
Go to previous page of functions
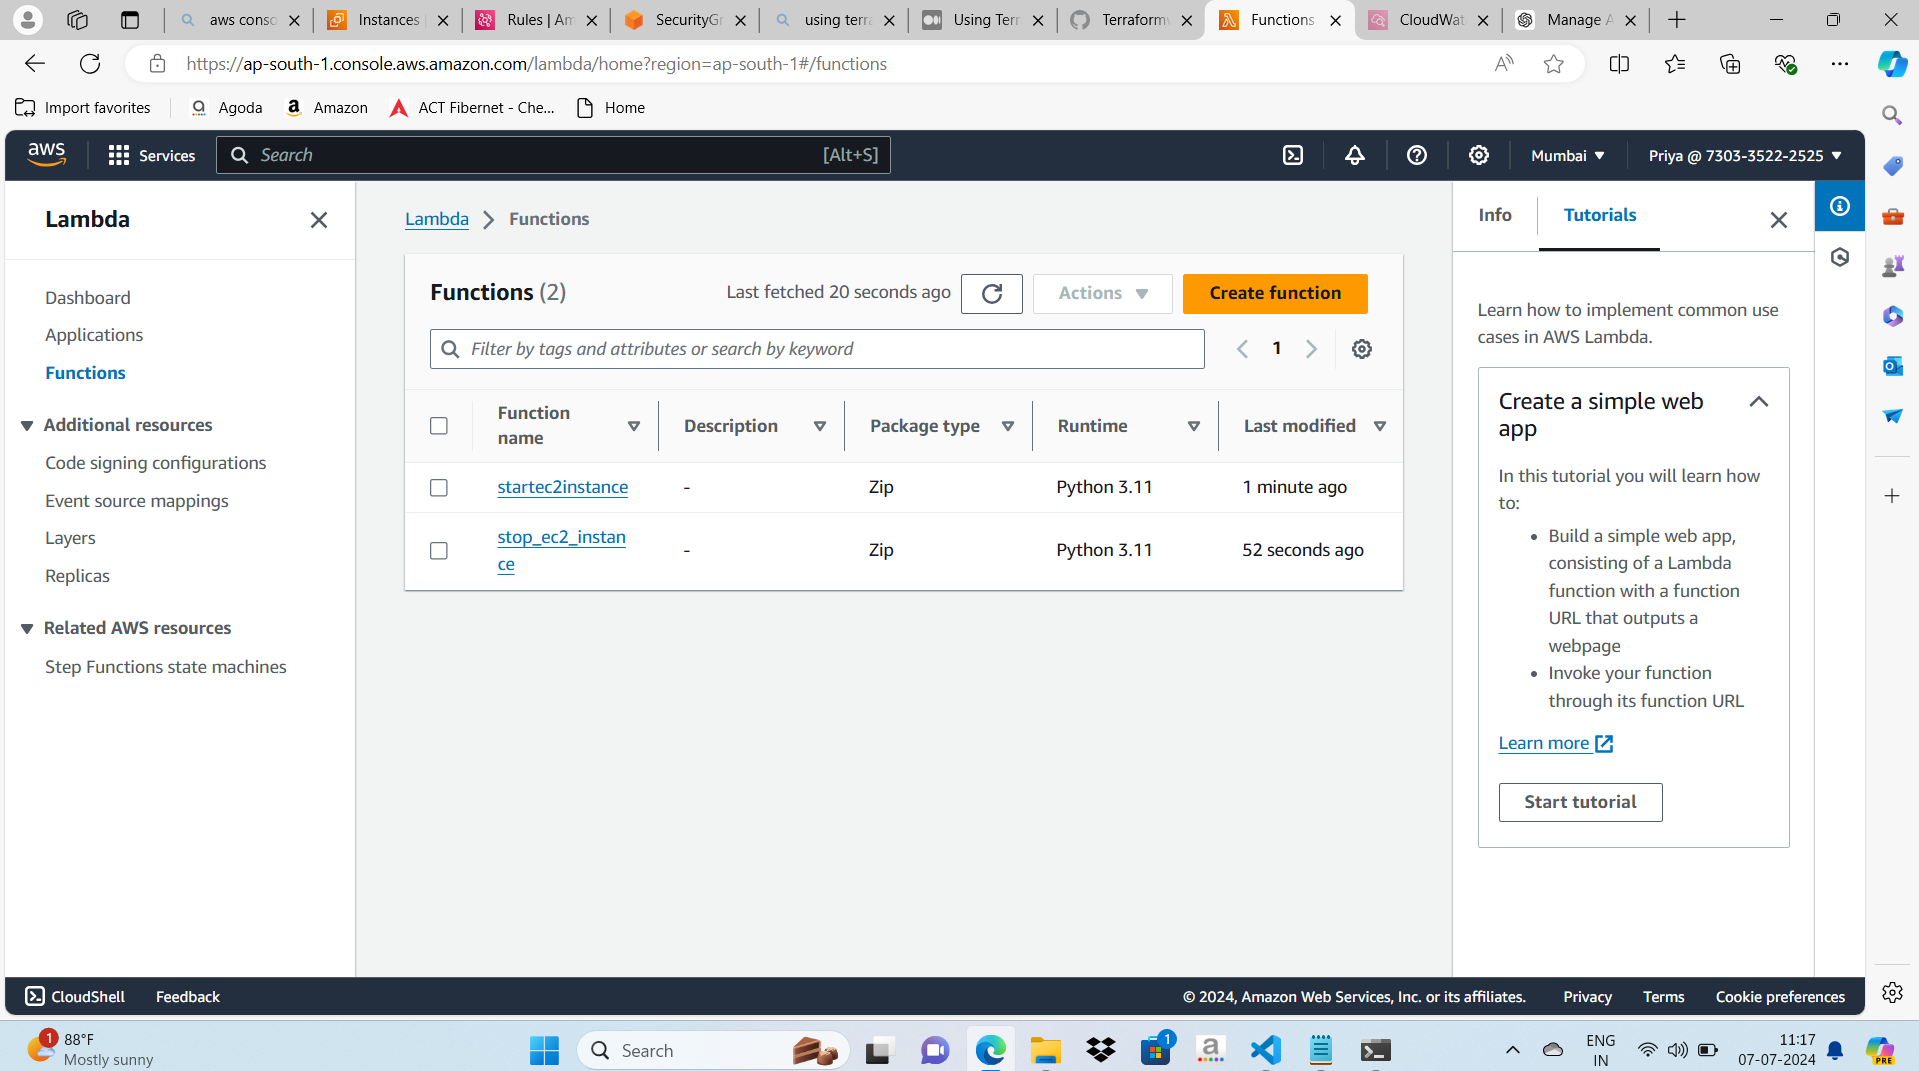pos(1242,349)
